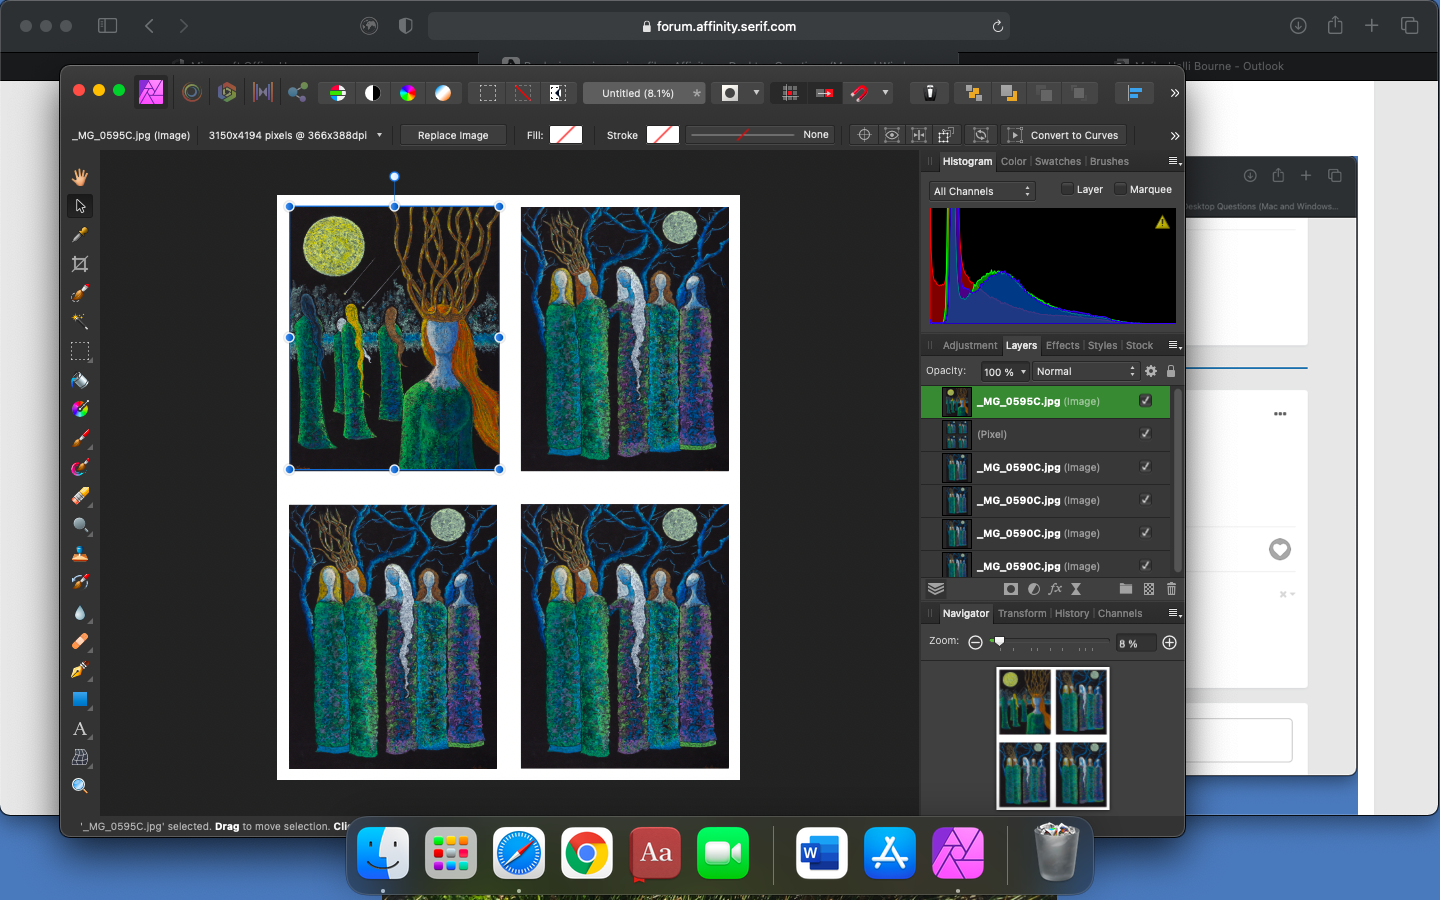
Task: Expand the top toolbar overflow chevron
Action: click(x=1174, y=93)
